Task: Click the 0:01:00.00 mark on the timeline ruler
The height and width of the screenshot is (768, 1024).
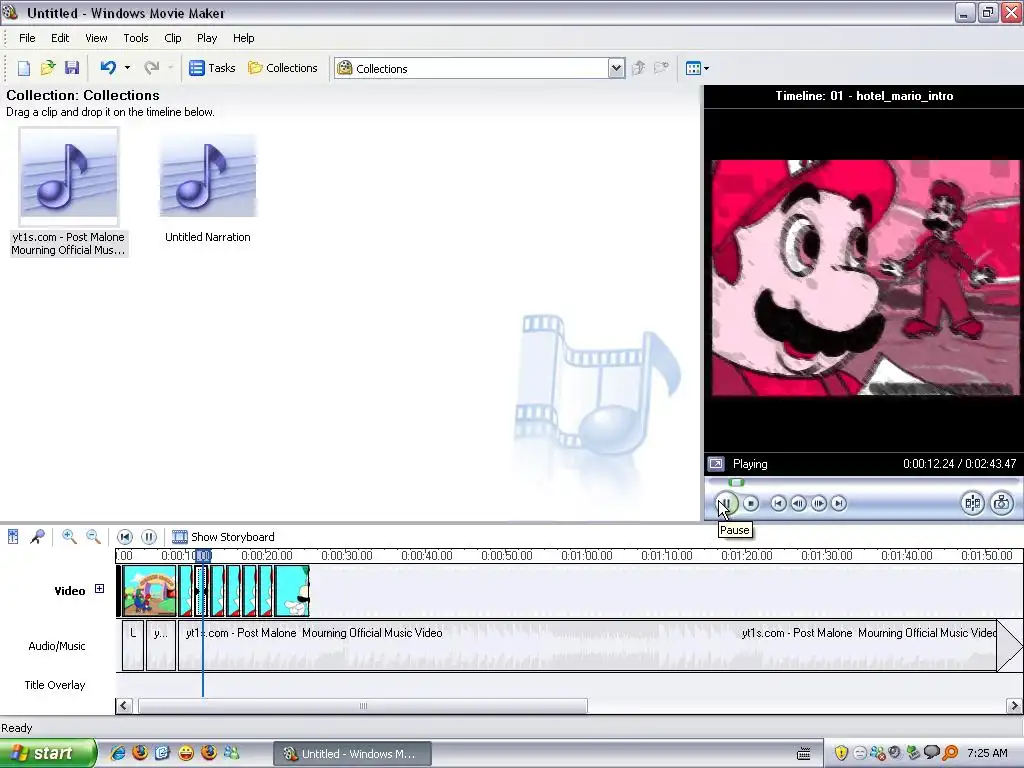Action: point(586,556)
